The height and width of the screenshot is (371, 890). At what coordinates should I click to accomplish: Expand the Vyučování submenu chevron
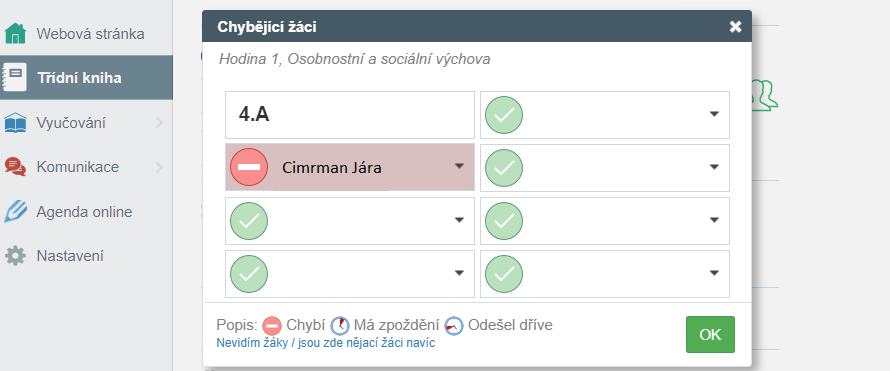pos(159,123)
